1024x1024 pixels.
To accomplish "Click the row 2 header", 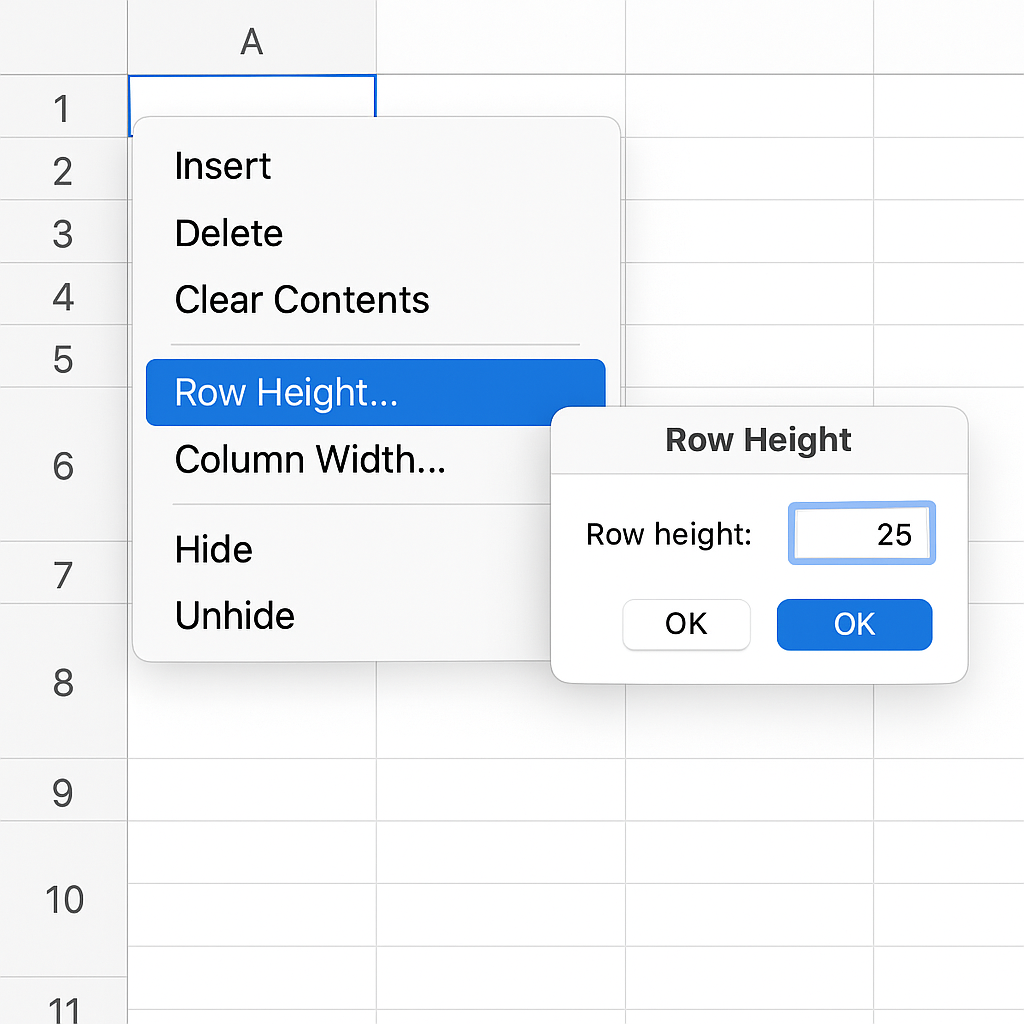I will pos(63,171).
